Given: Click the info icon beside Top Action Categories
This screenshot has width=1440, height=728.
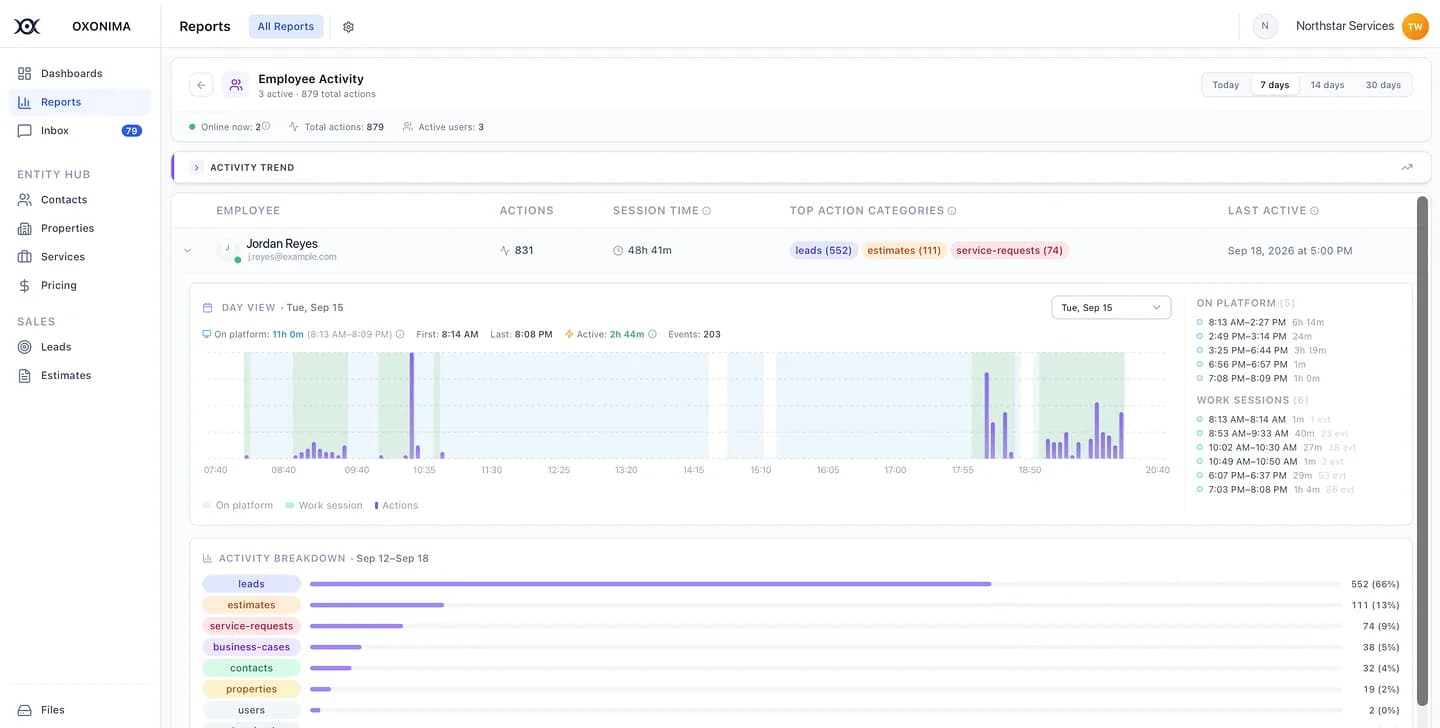Looking at the screenshot, I should click(x=952, y=211).
